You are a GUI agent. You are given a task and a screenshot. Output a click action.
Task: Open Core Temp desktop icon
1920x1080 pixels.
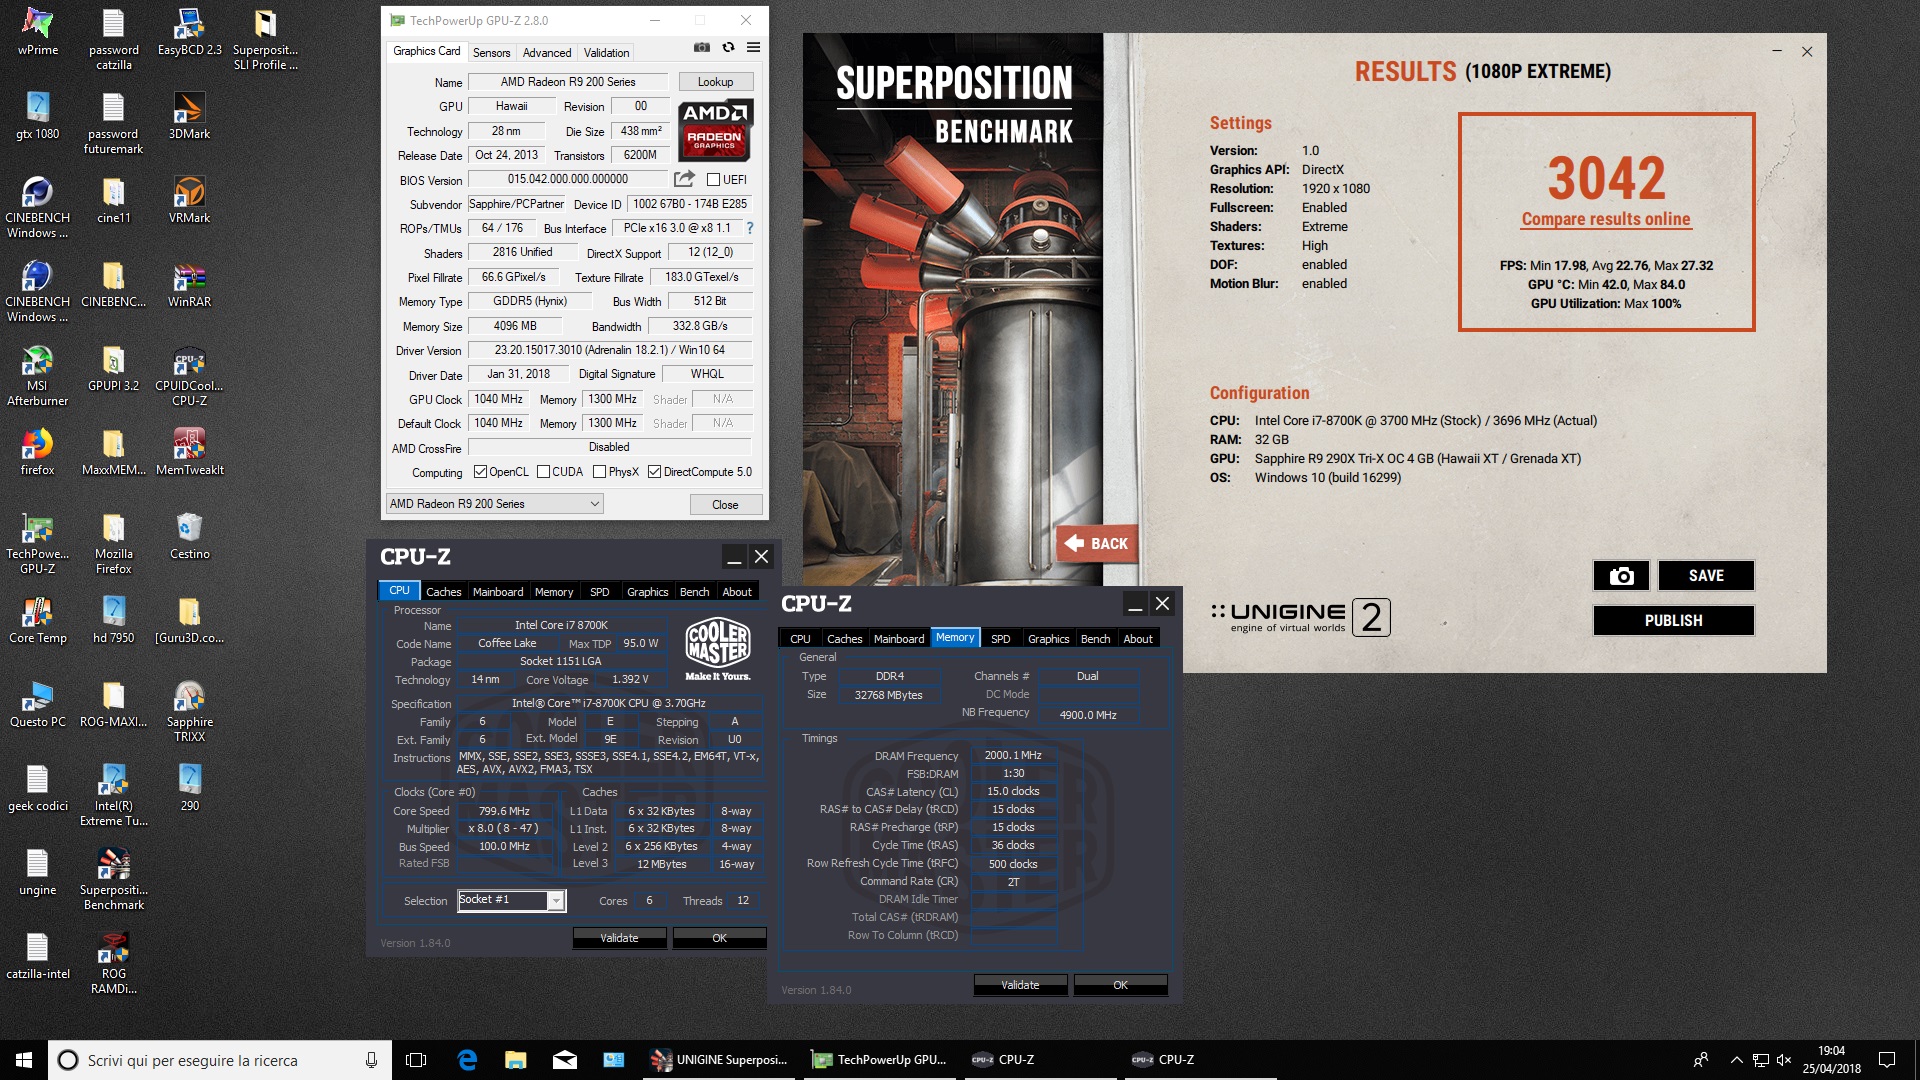[x=38, y=620]
